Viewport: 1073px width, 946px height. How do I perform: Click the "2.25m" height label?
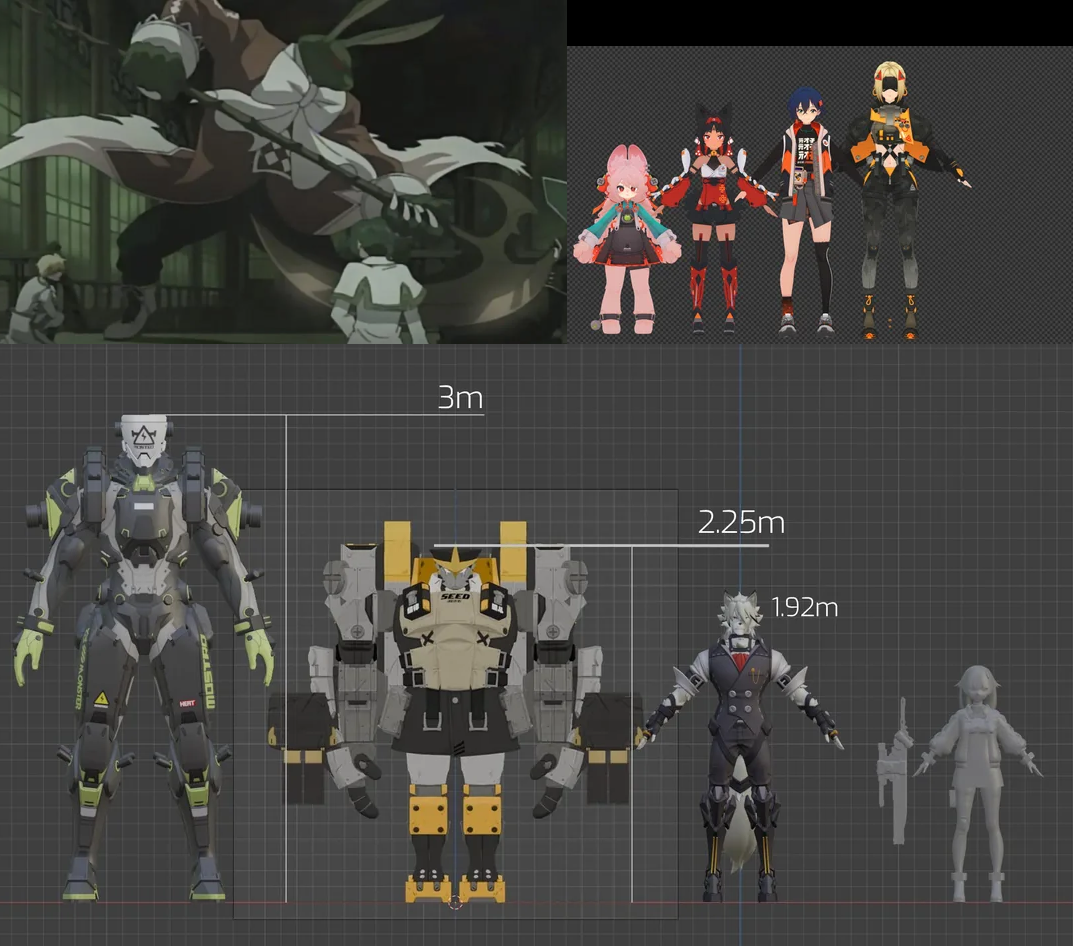[741, 523]
